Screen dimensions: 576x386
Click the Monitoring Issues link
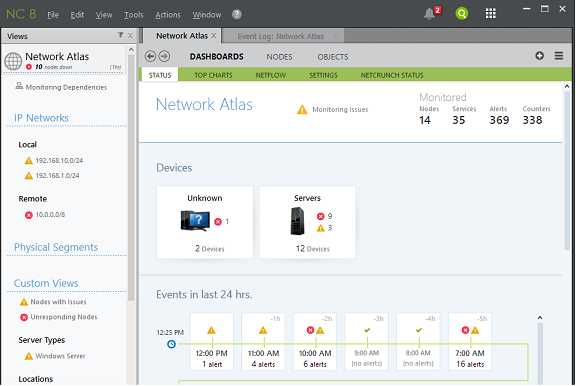340,109
